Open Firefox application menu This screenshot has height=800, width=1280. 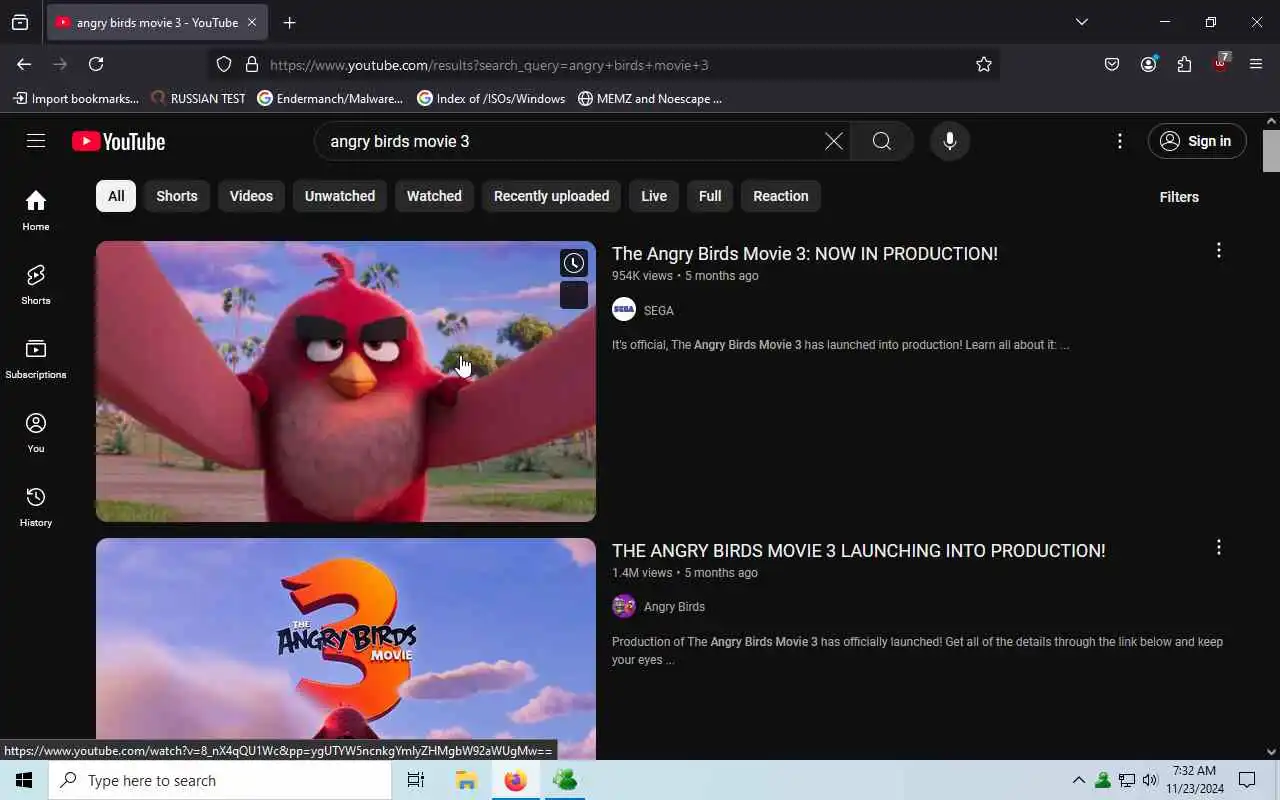pos(1256,64)
